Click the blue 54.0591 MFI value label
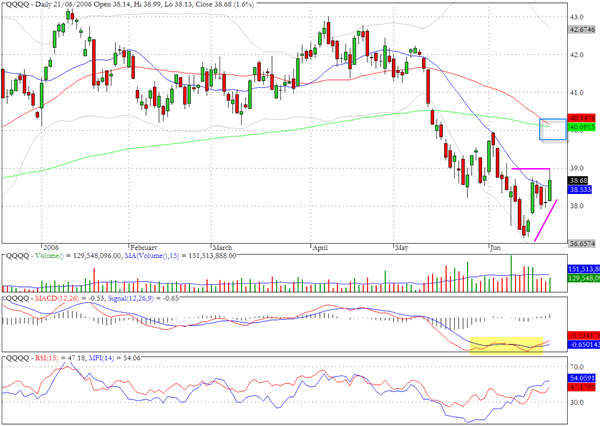The image size is (600, 426). tap(582, 378)
